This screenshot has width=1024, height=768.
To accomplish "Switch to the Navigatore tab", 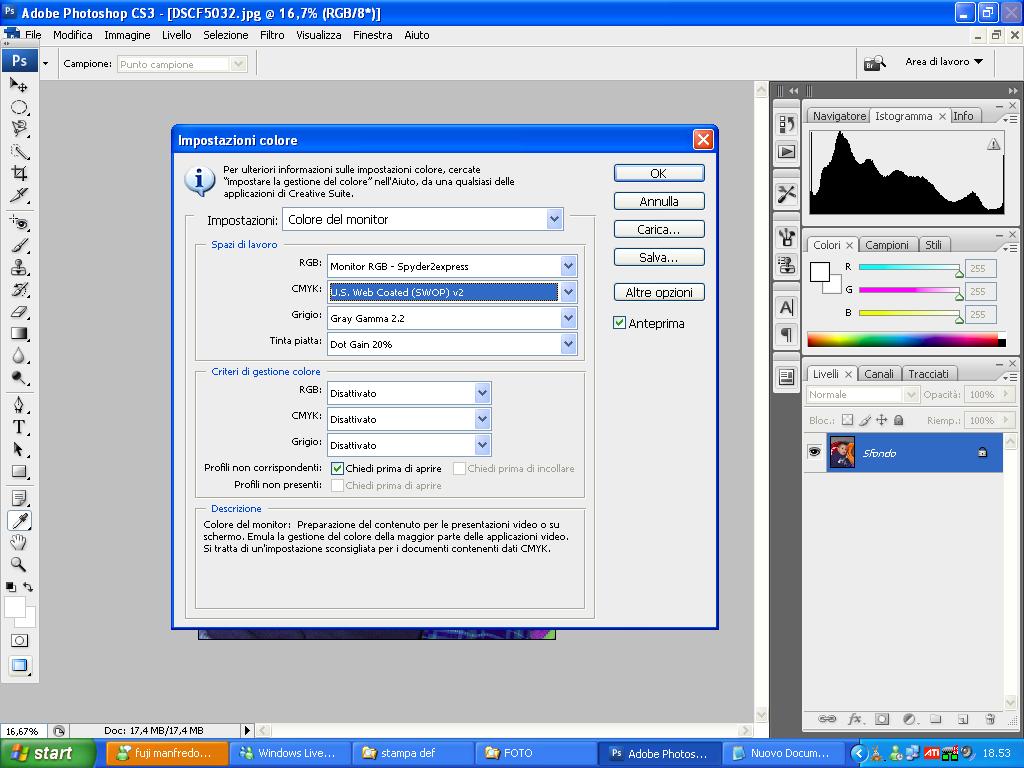I will (x=839, y=116).
